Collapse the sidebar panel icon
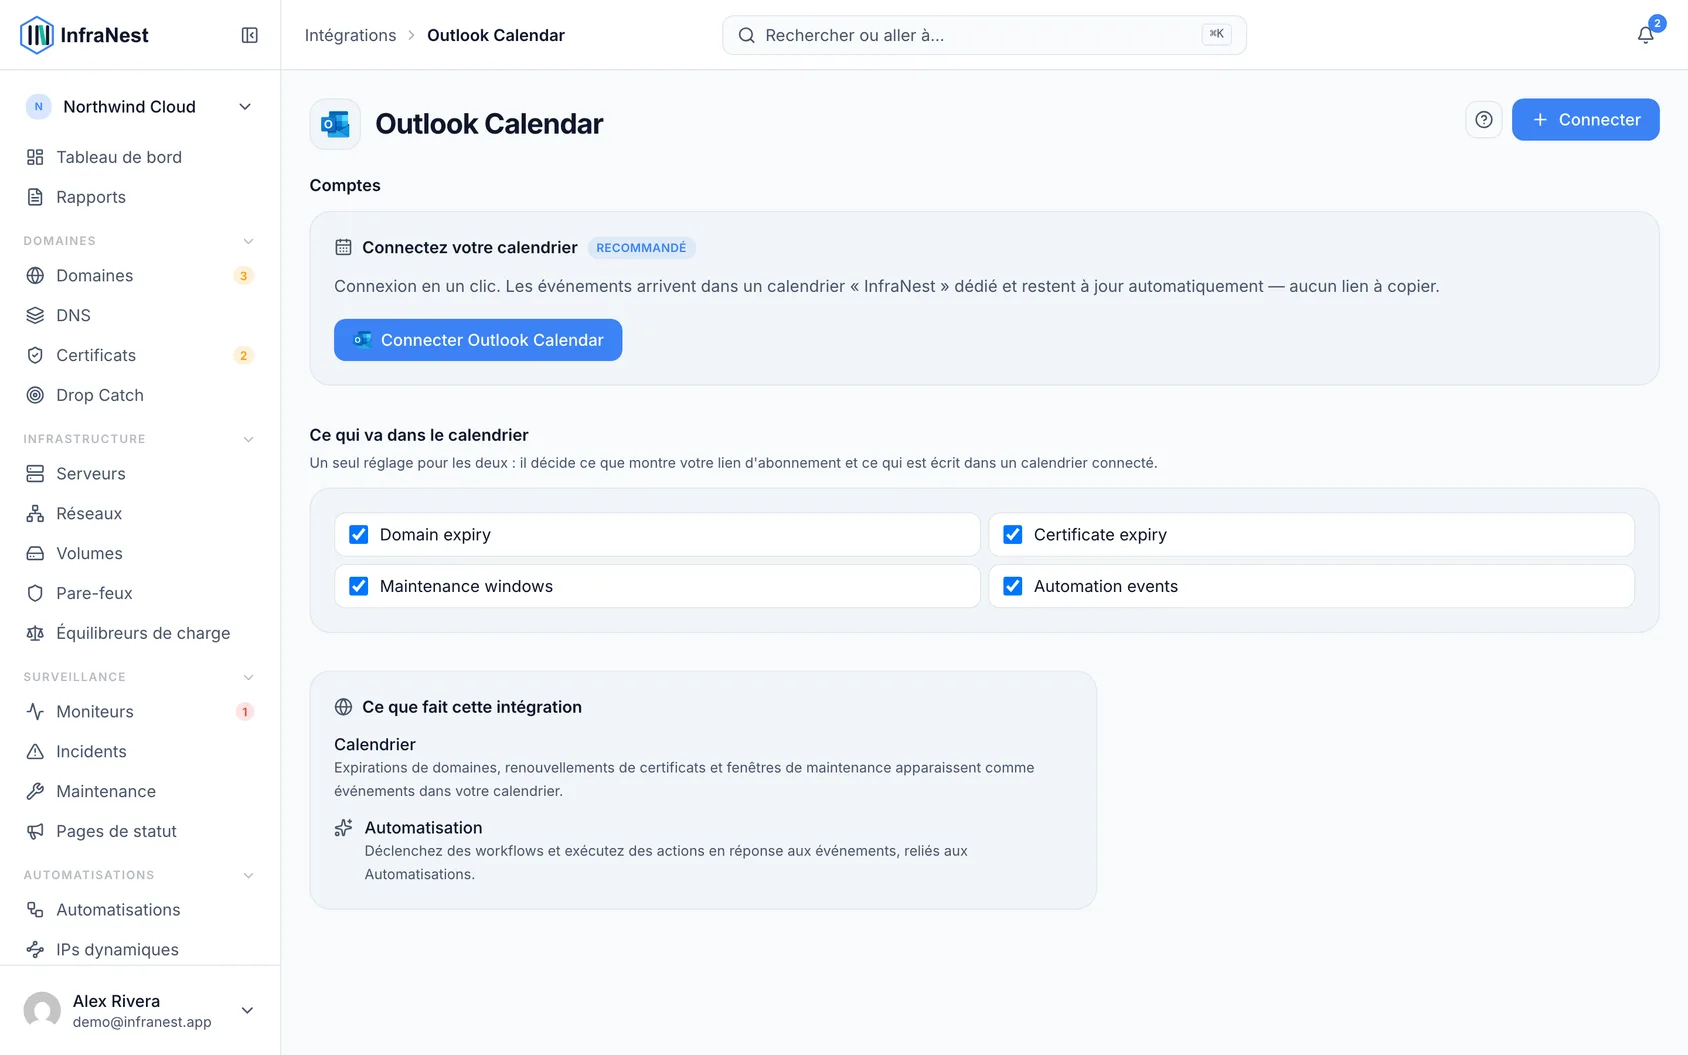This screenshot has height=1055, width=1688. coord(250,35)
